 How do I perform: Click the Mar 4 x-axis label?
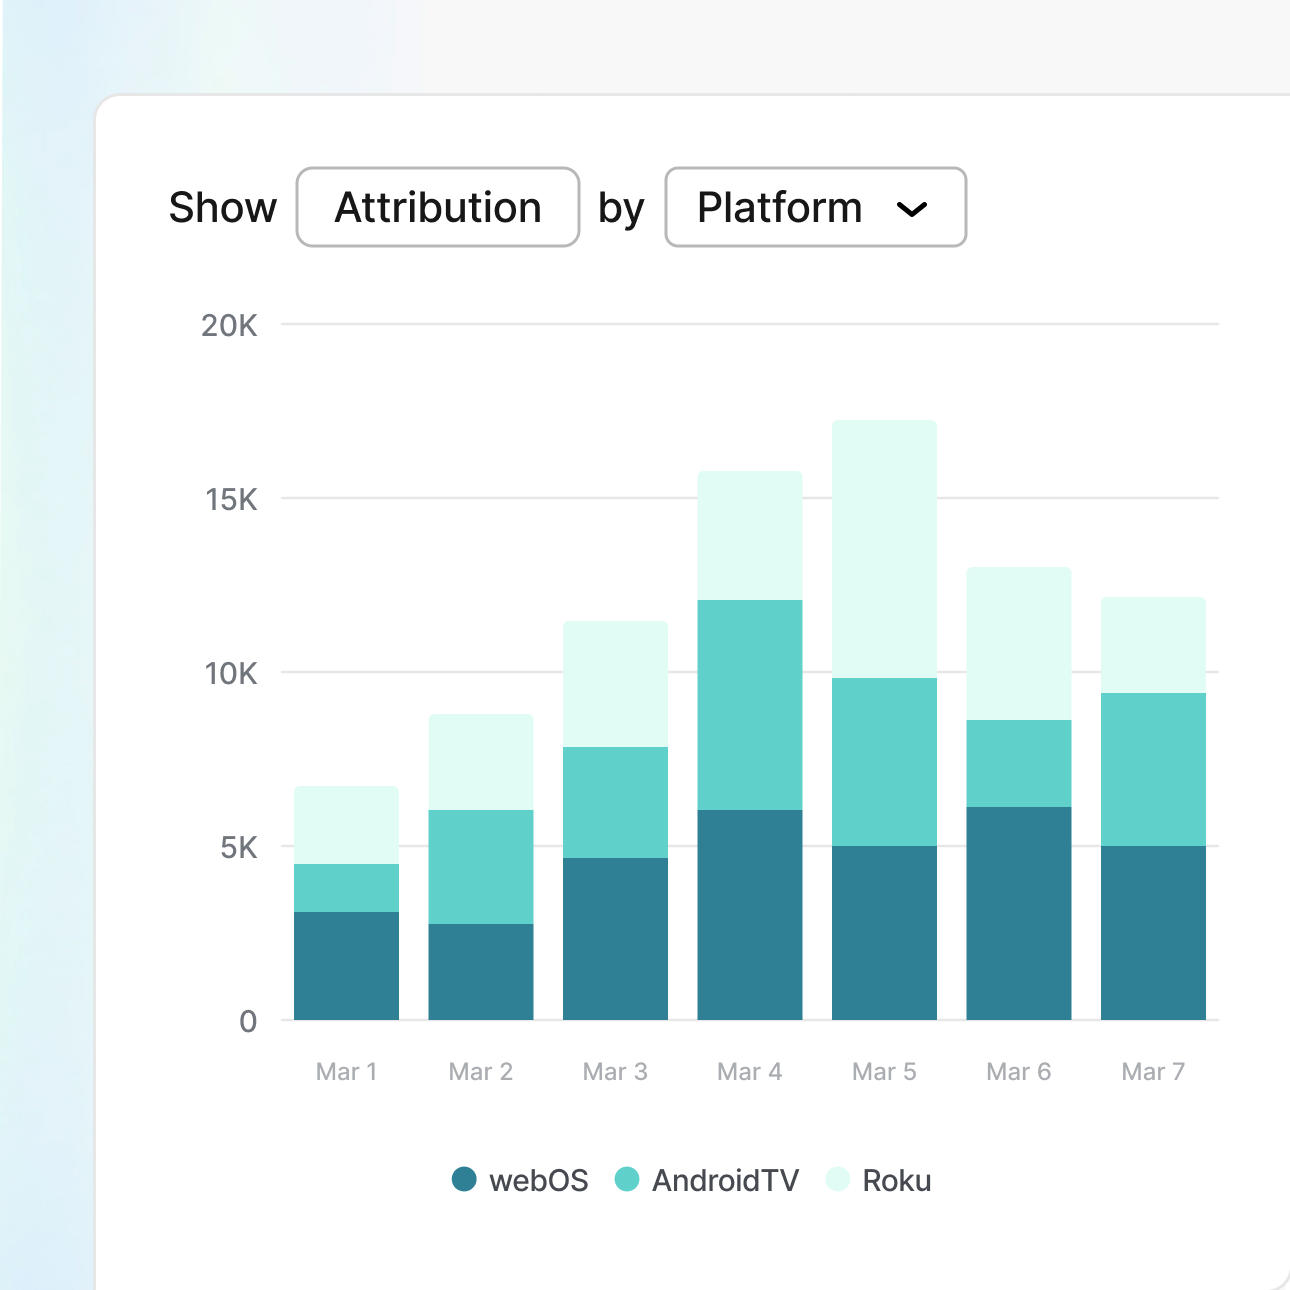(750, 1072)
